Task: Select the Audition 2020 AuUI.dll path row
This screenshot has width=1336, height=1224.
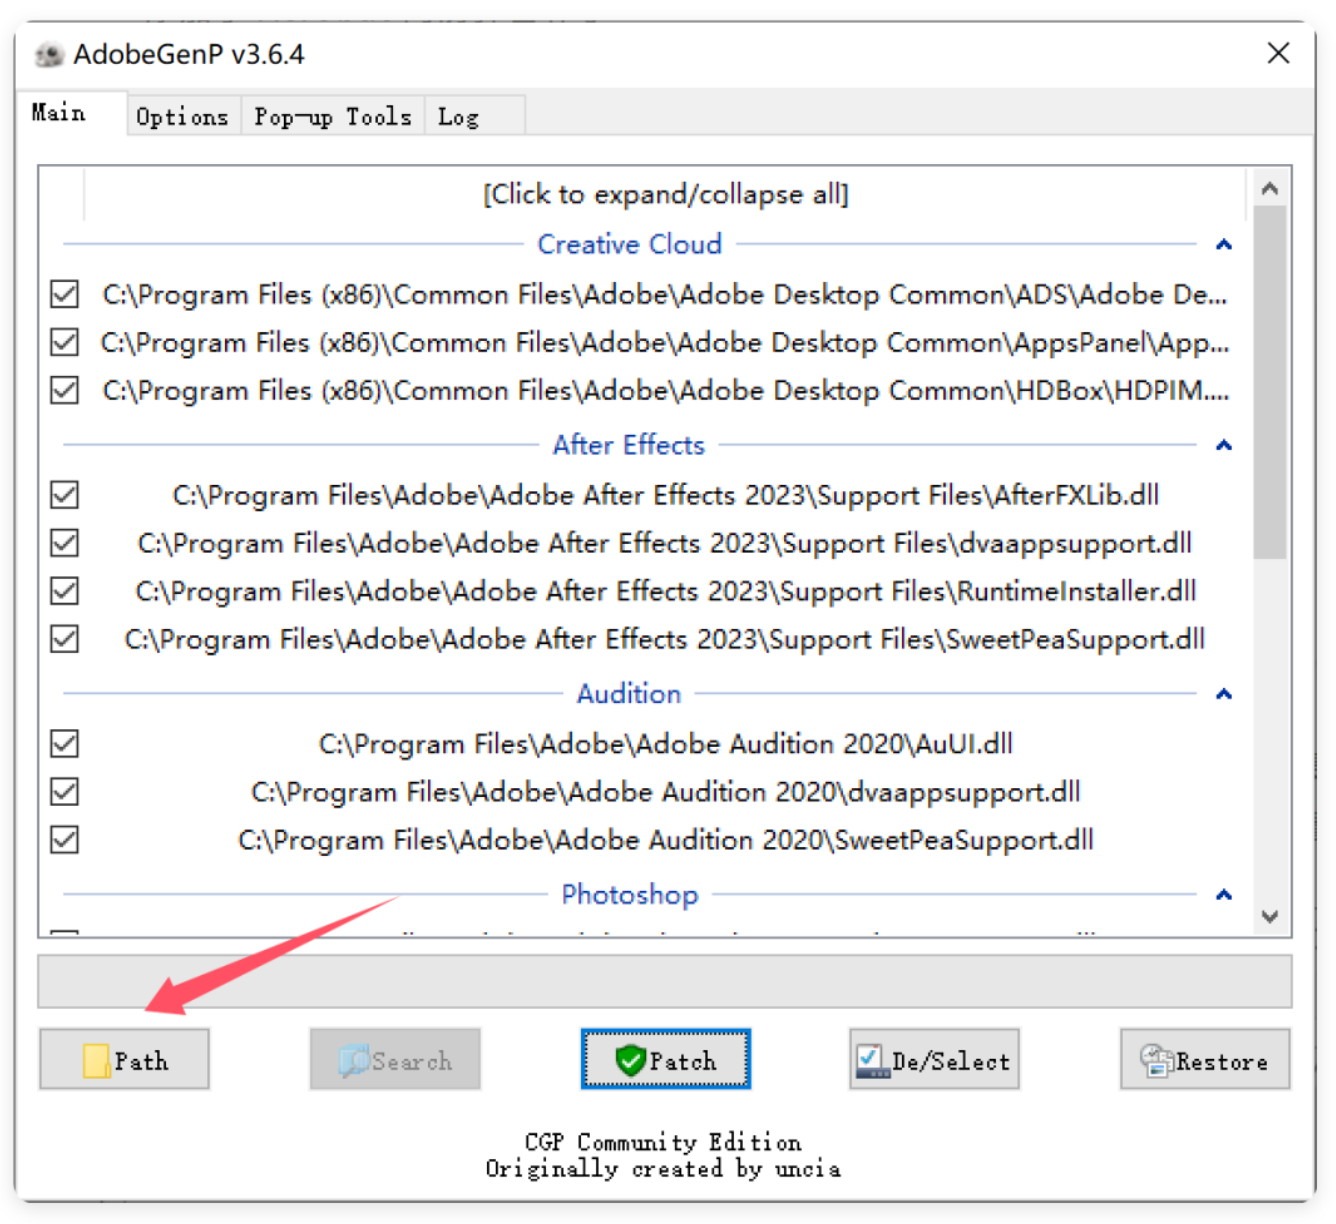Action: [666, 744]
